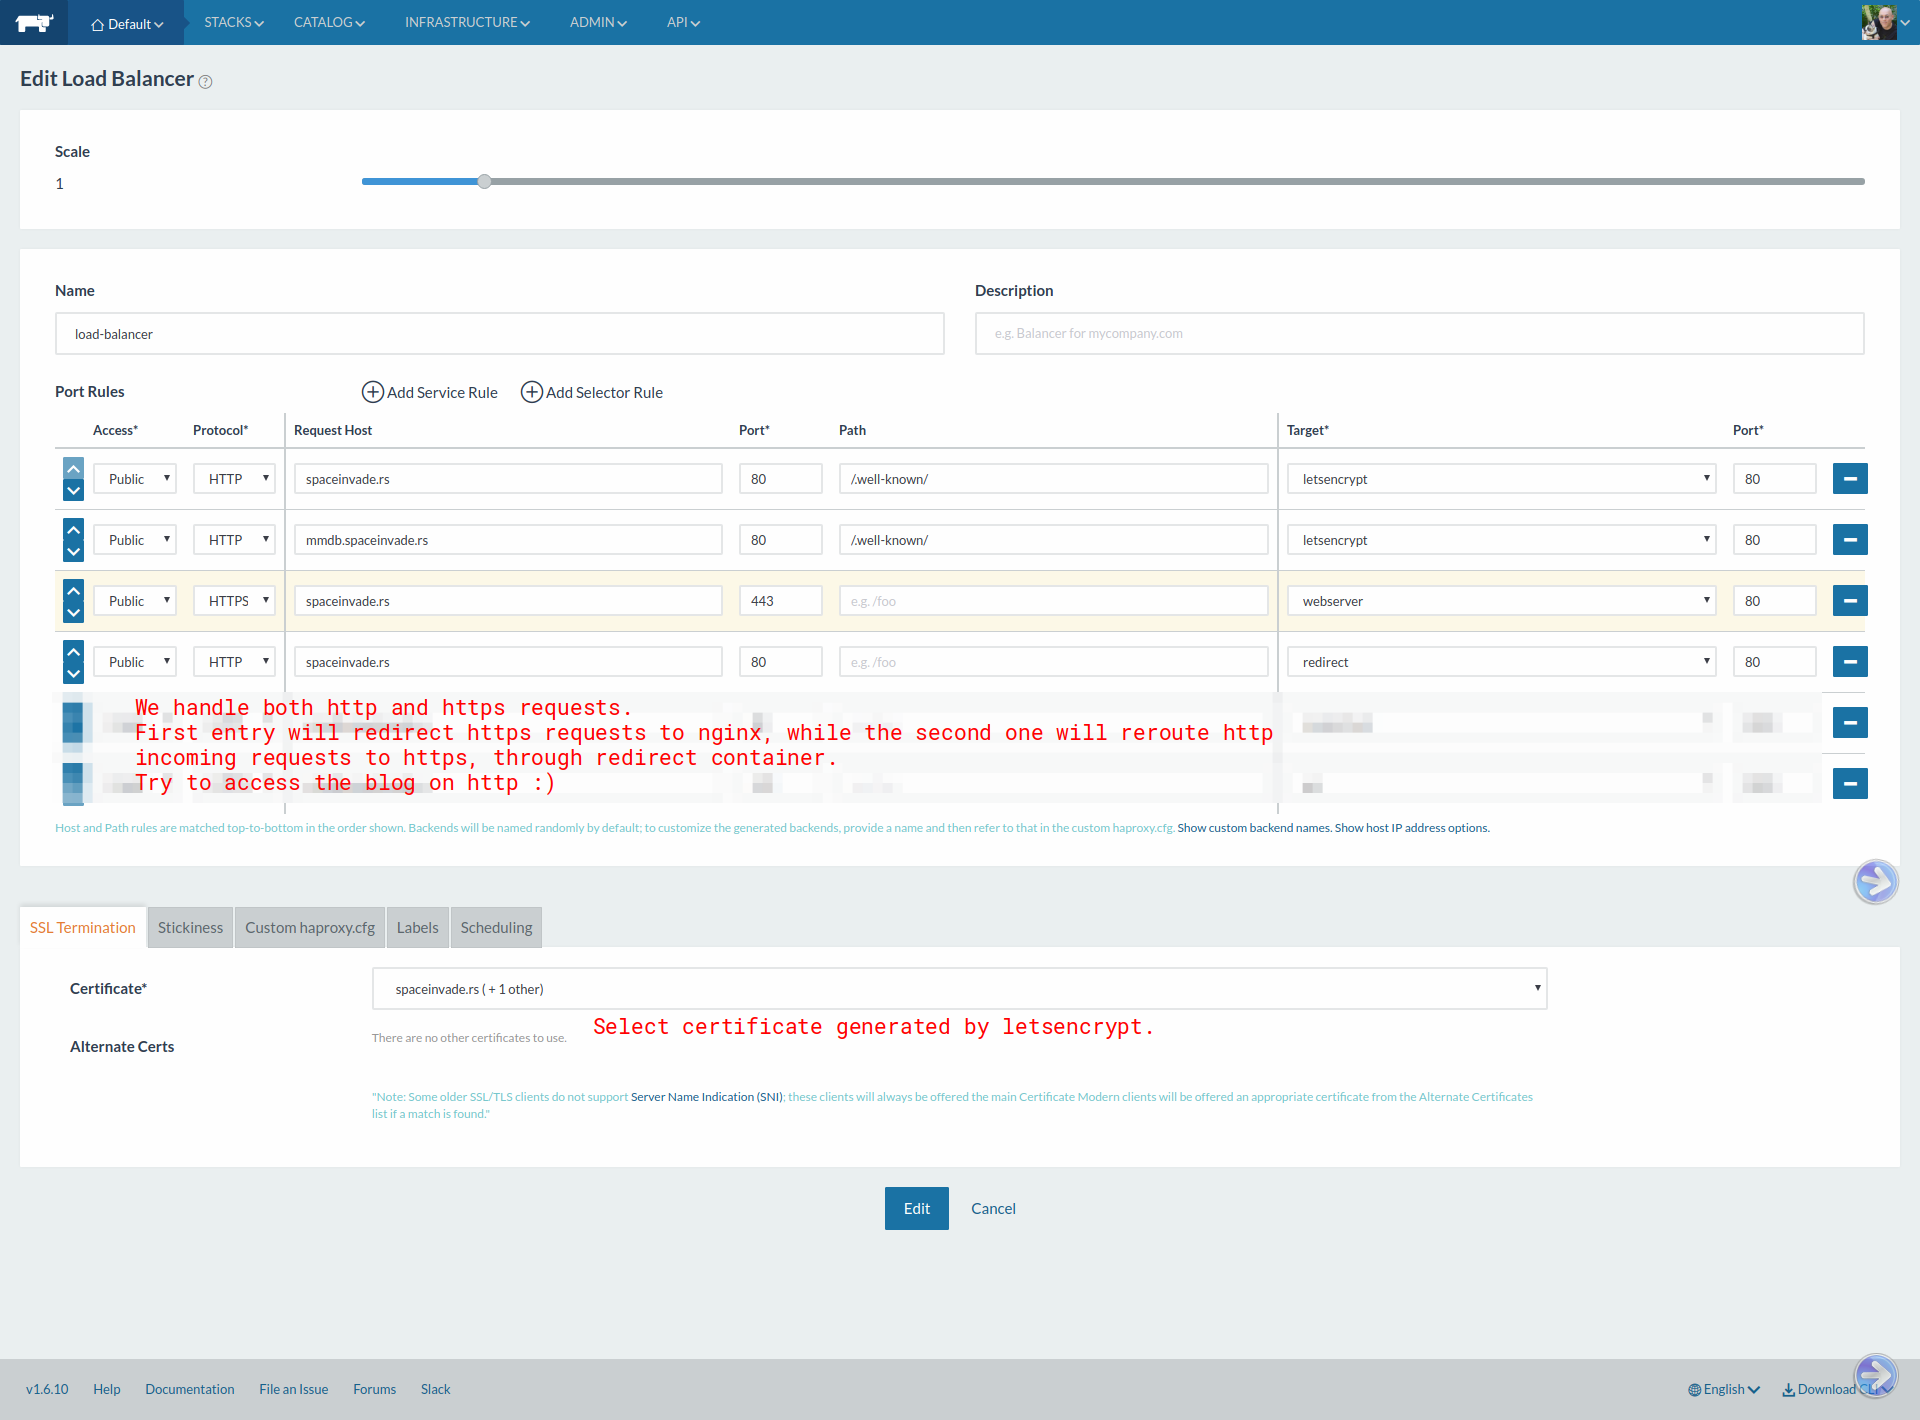Click Add Selector Rule plus icon
1920x1420 pixels.
tap(532, 392)
